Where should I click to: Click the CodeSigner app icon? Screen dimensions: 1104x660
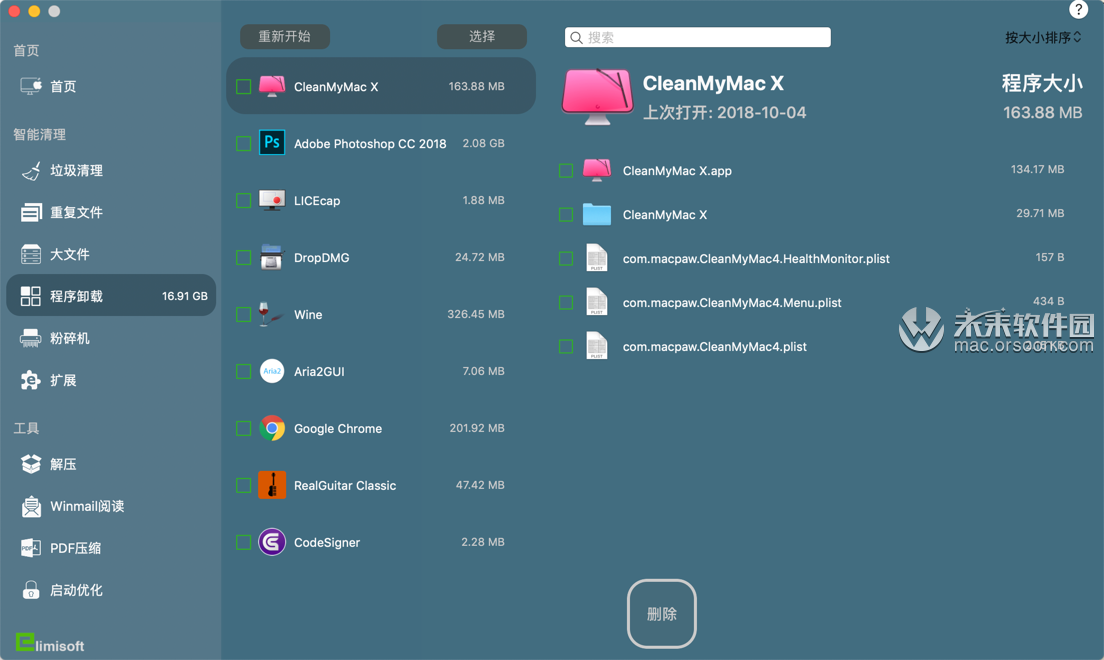click(272, 542)
